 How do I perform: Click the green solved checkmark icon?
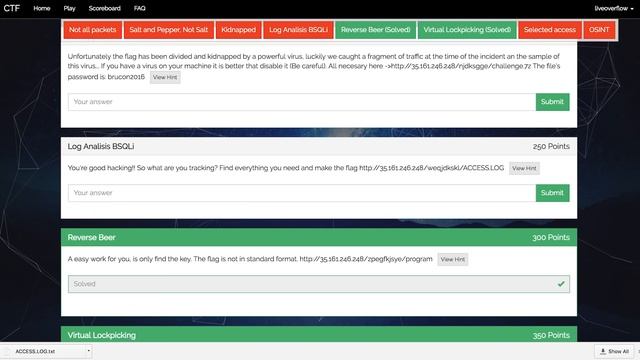pos(561,284)
